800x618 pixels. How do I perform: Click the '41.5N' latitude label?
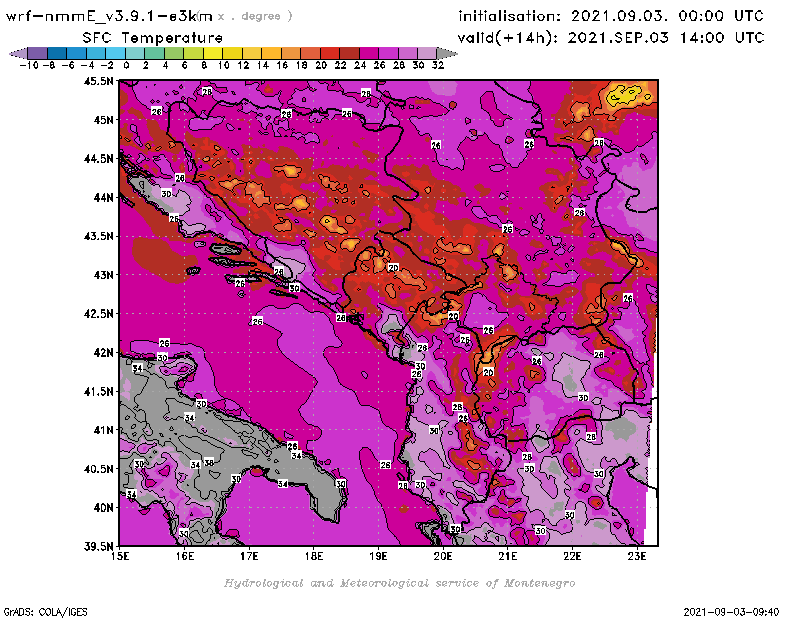(x=98, y=391)
